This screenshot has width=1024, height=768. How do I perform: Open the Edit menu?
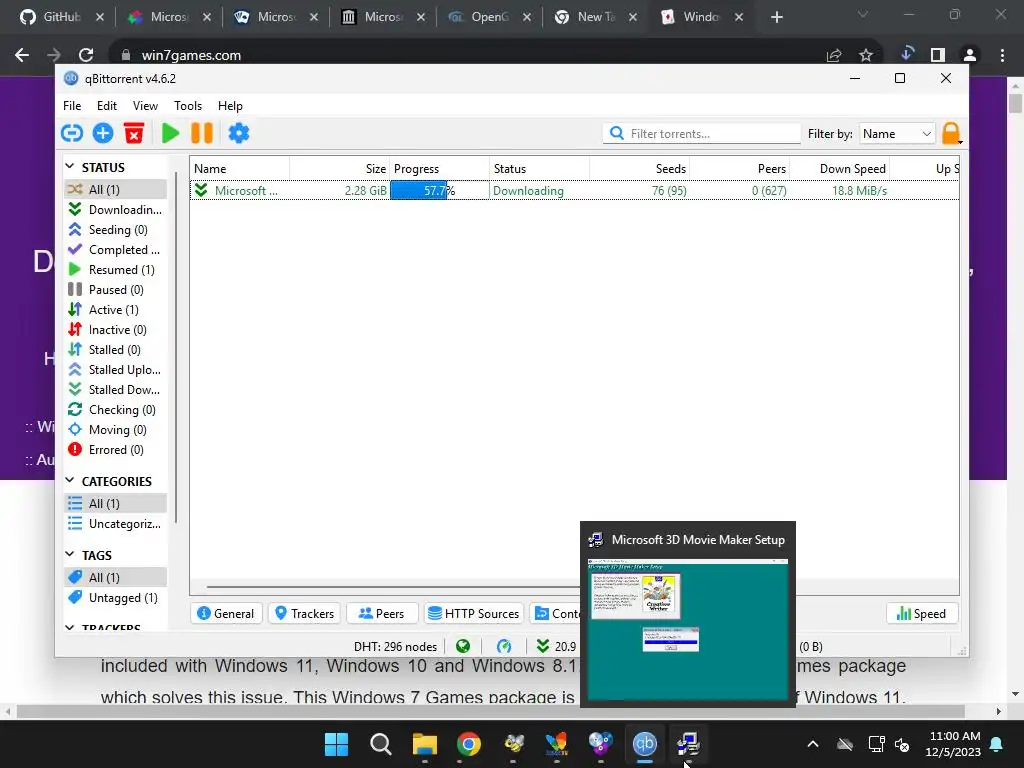[x=106, y=106]
